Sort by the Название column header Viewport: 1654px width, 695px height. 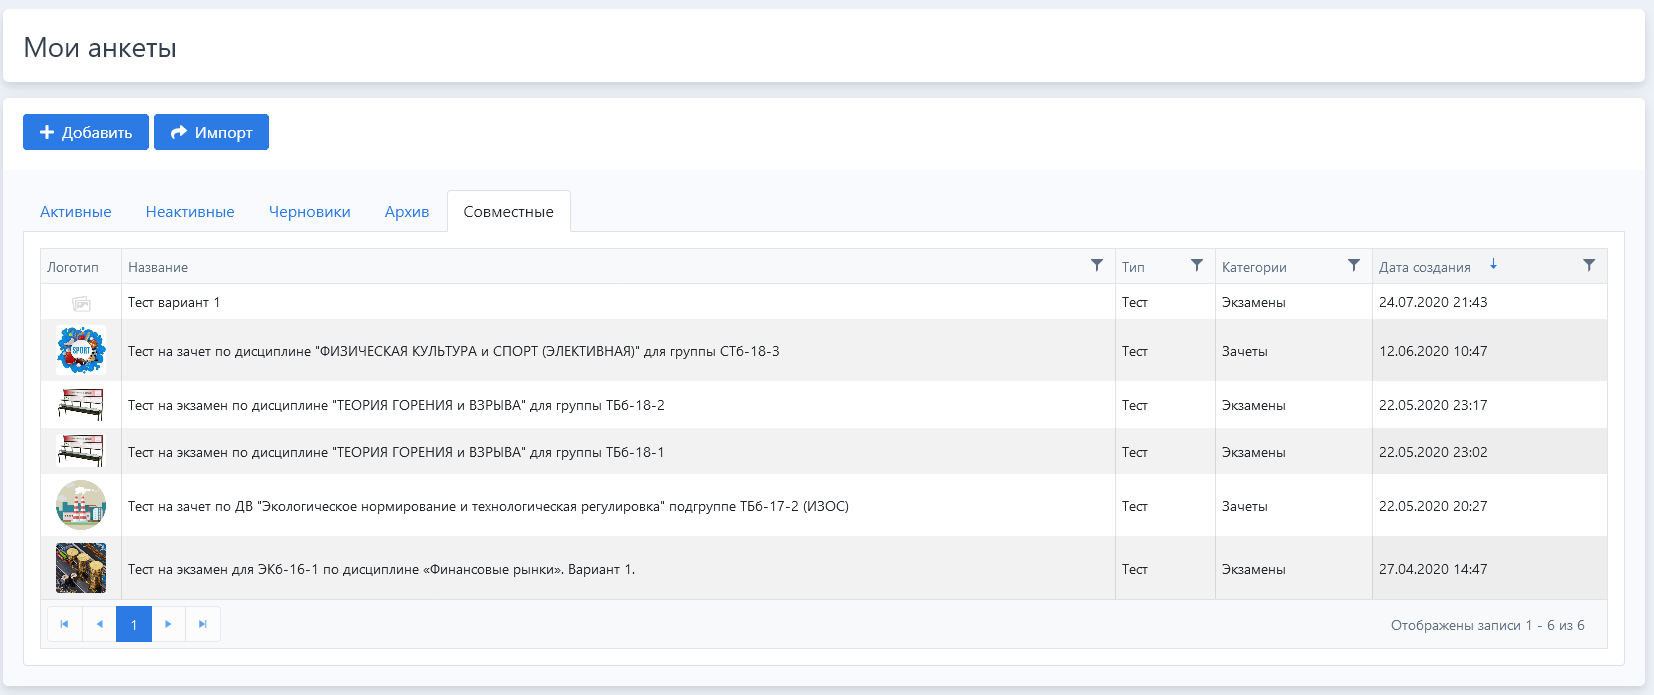point(158,267)
